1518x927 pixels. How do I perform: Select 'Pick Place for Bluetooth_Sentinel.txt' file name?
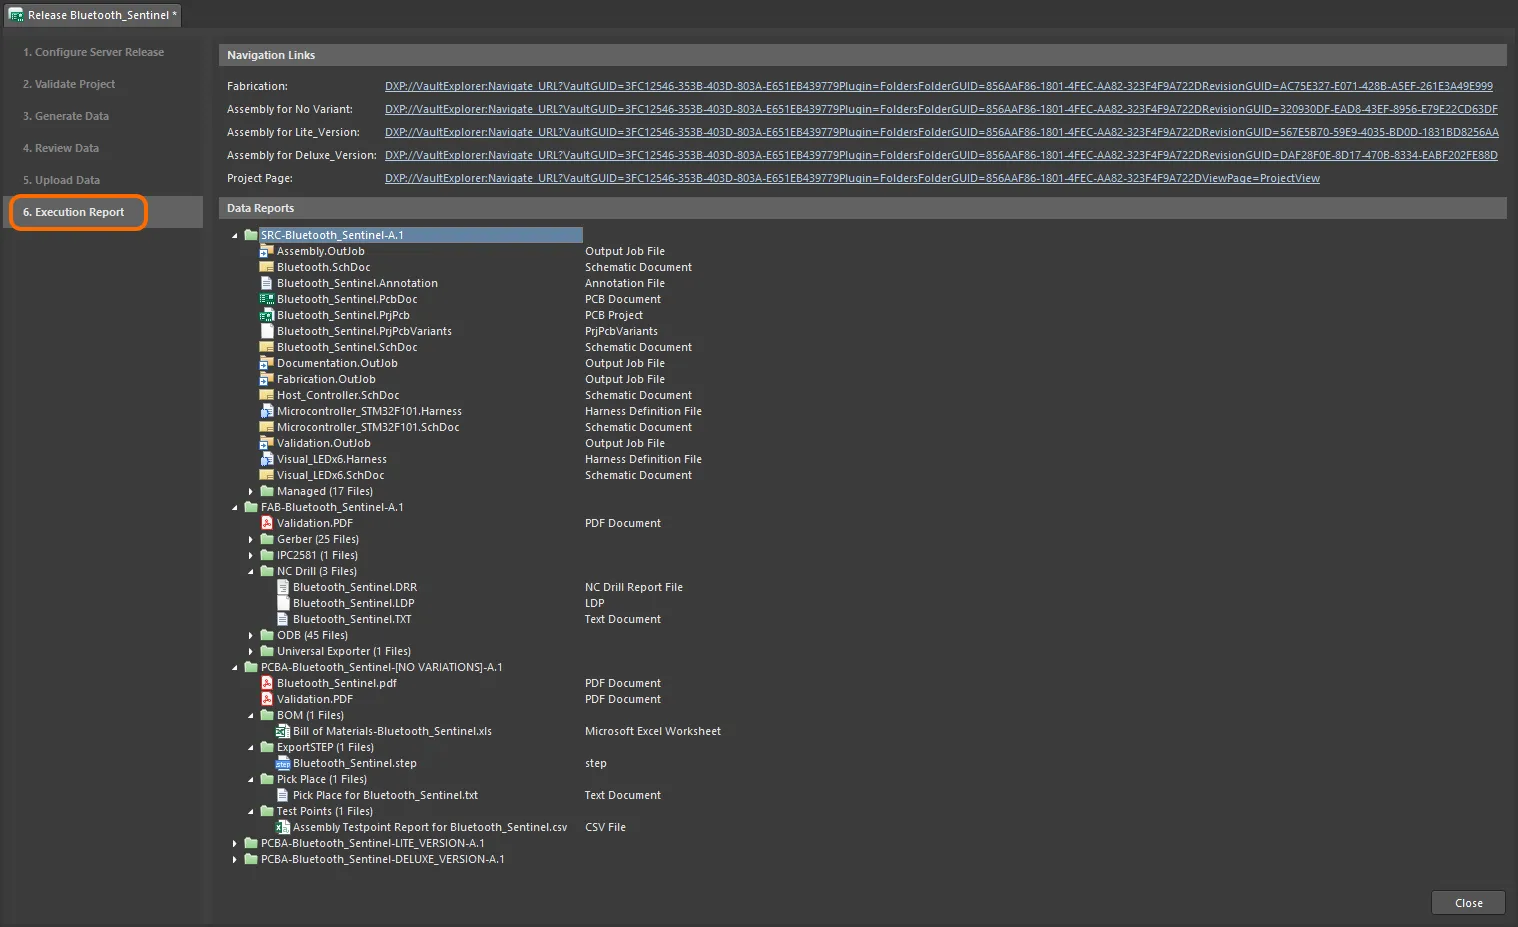pos(385,795)
